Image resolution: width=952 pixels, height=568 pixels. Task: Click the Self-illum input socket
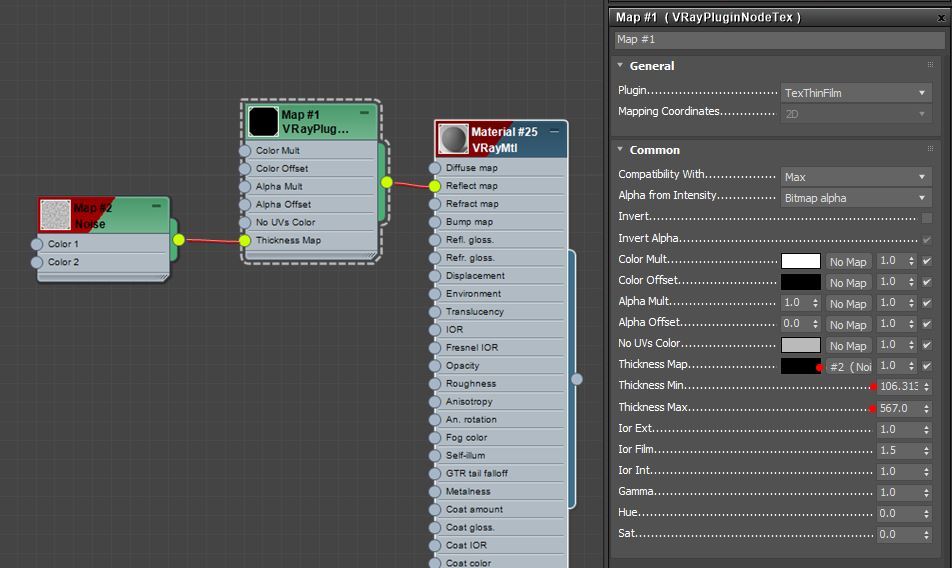tap(435, 456)
